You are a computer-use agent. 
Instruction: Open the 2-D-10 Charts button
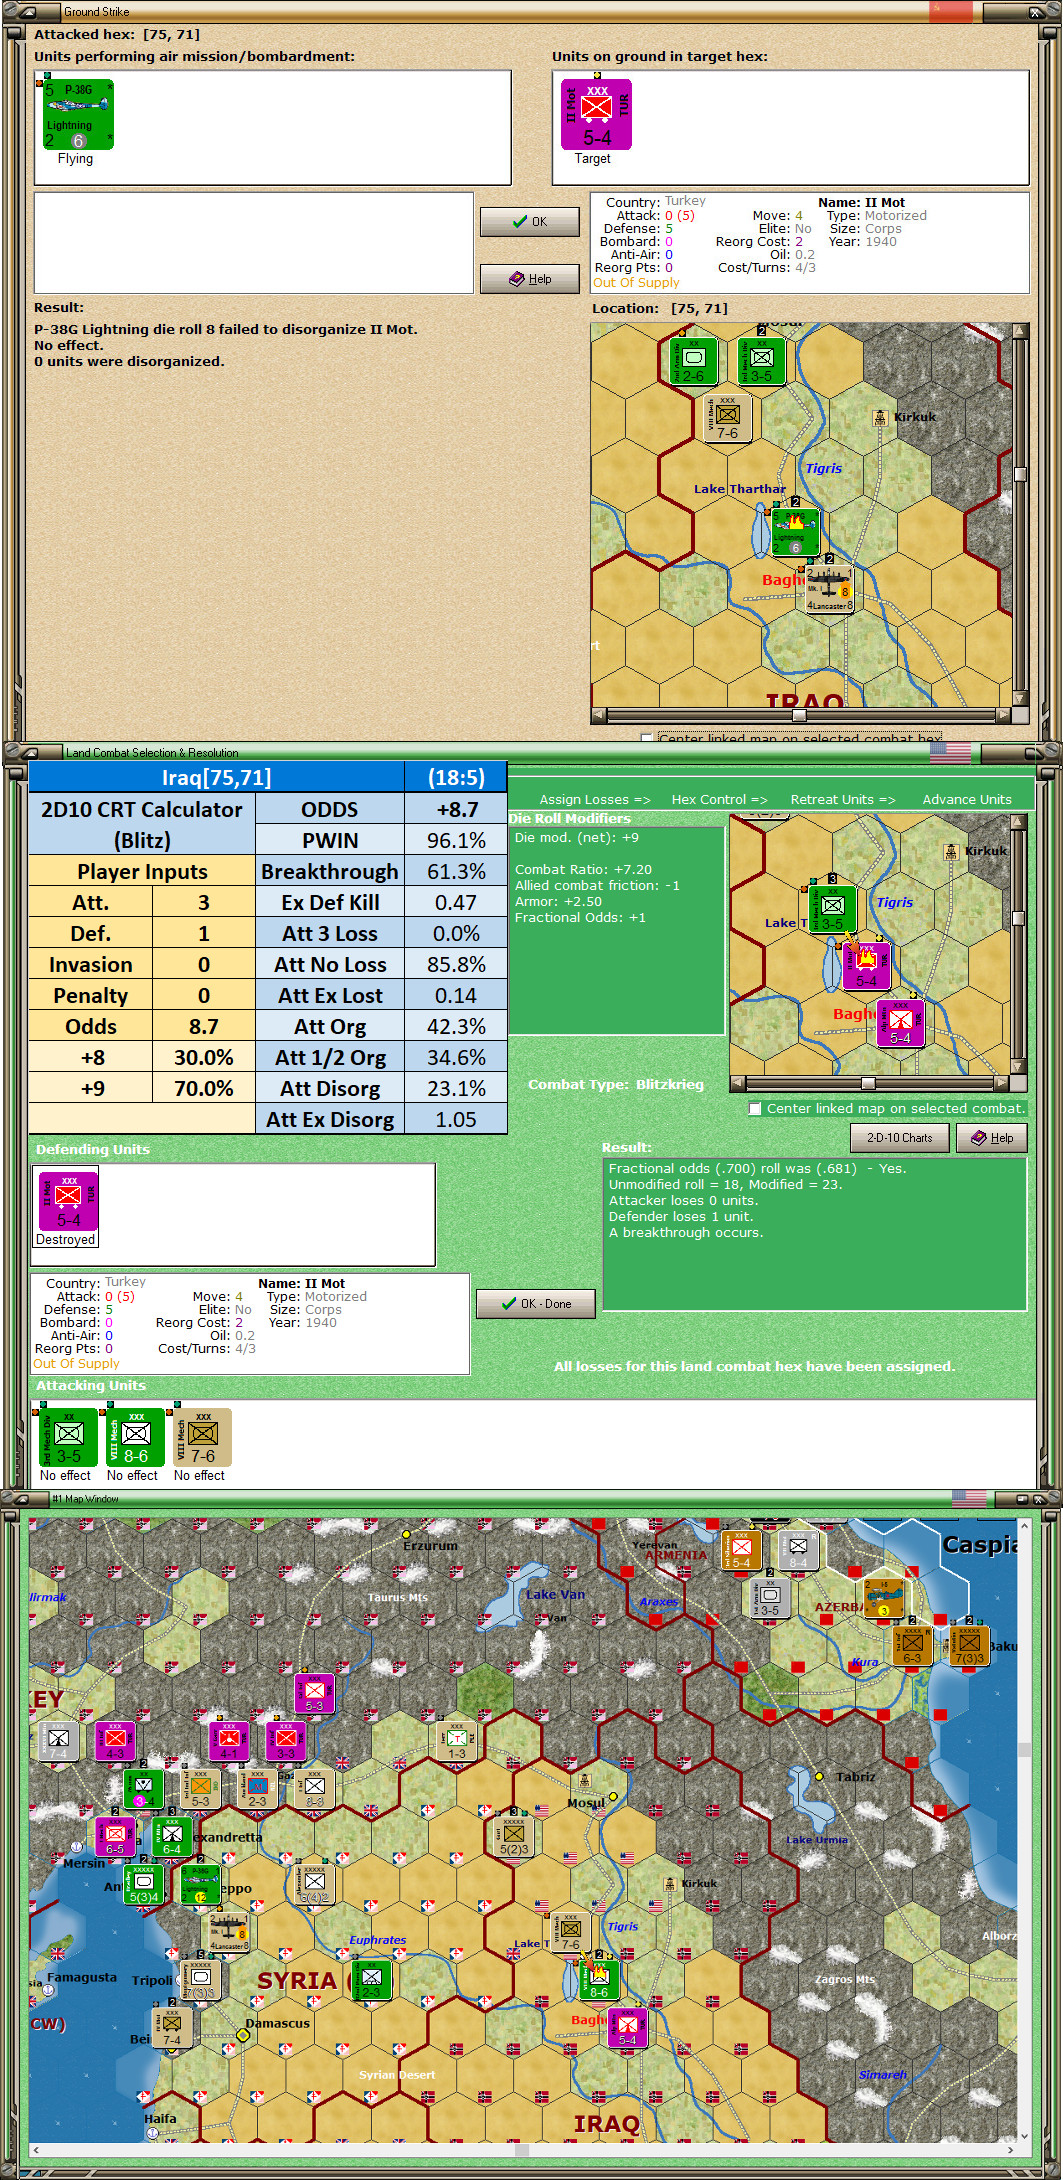900,1138
